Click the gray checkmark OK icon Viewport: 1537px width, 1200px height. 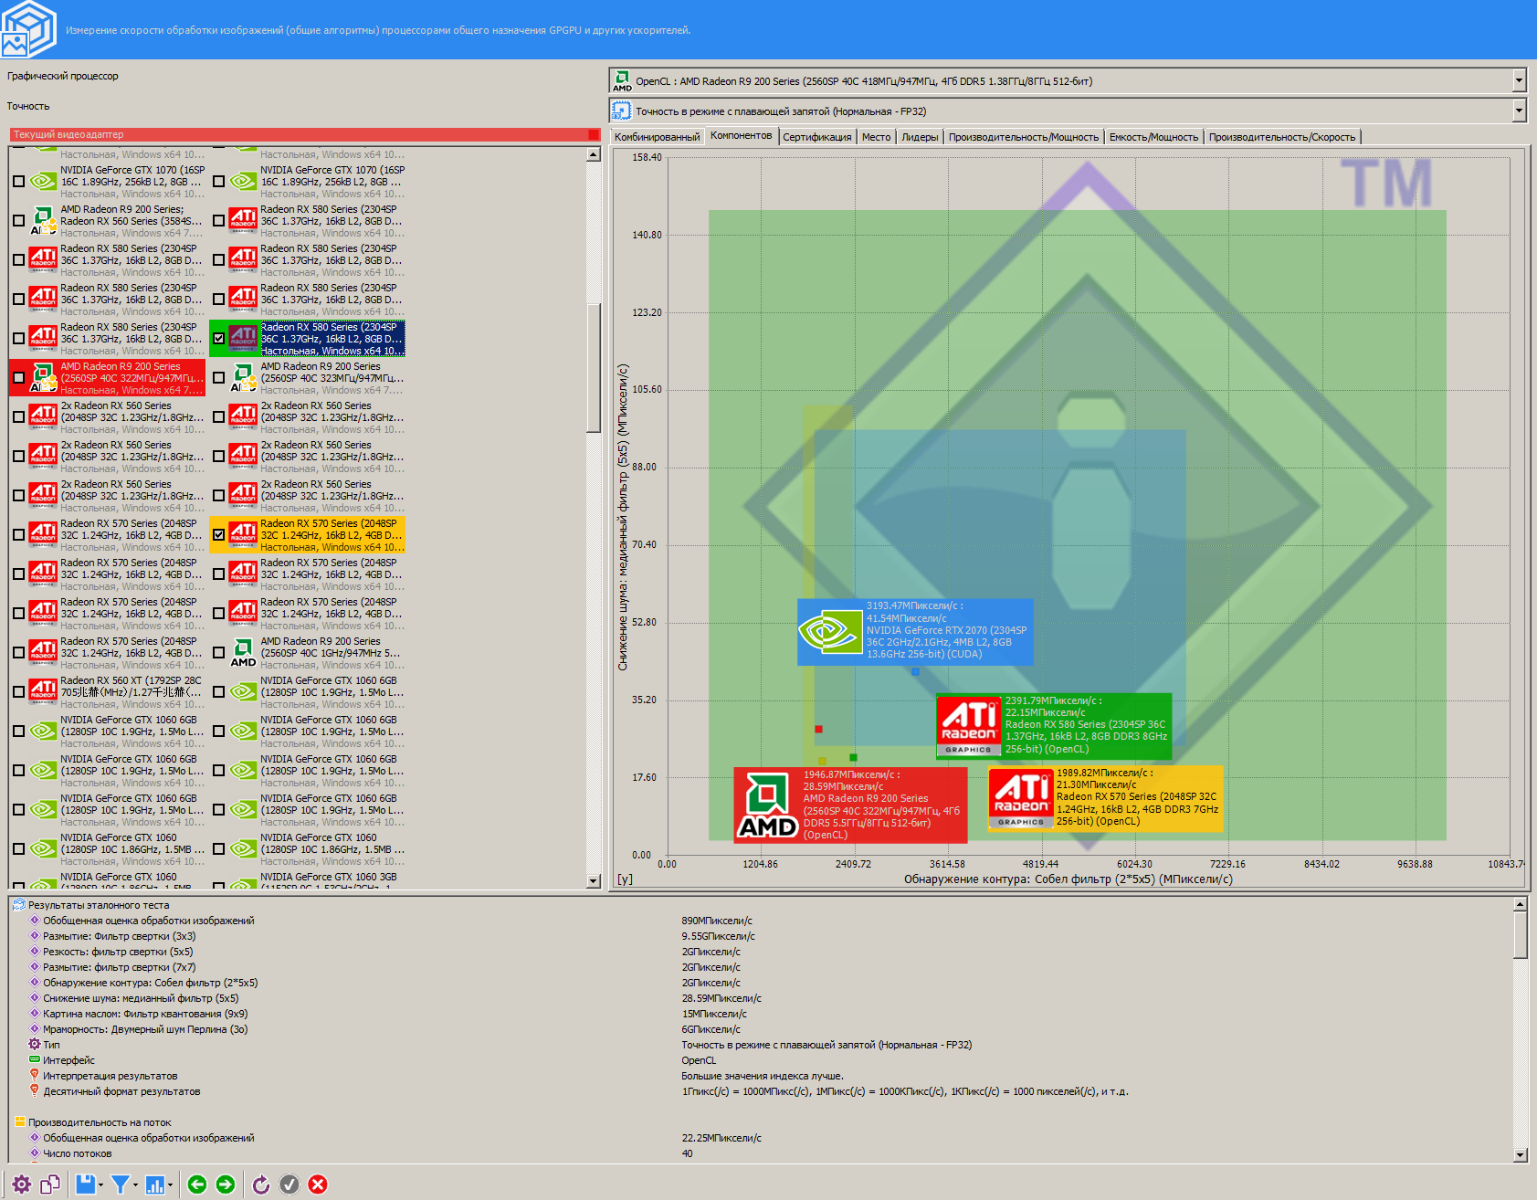289,1185
